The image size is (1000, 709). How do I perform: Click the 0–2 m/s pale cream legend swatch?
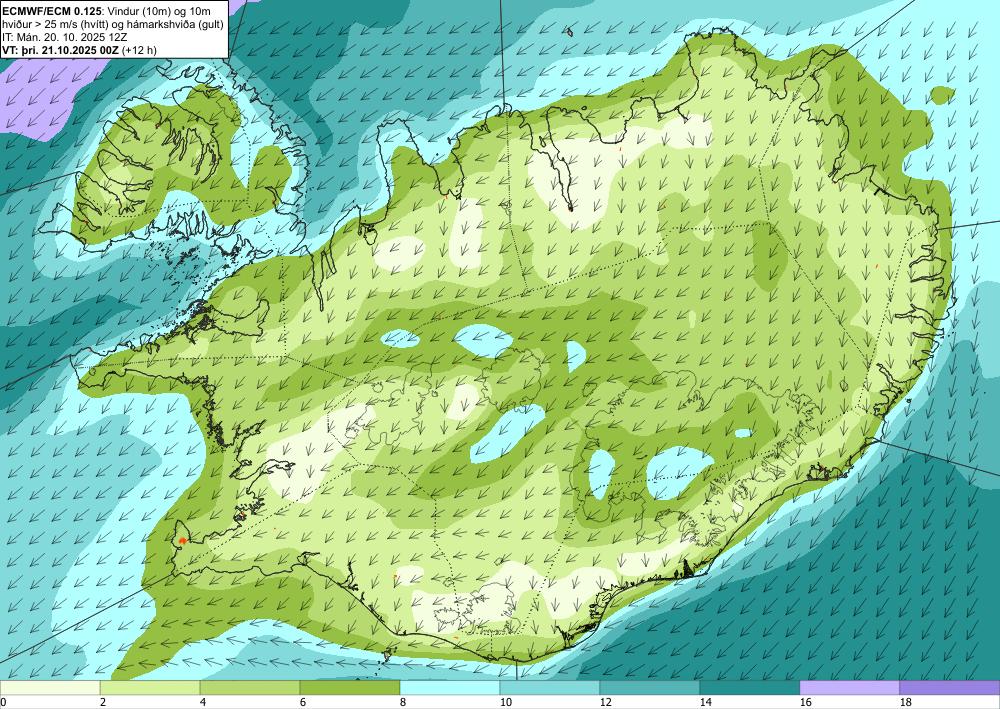point(50,688)
